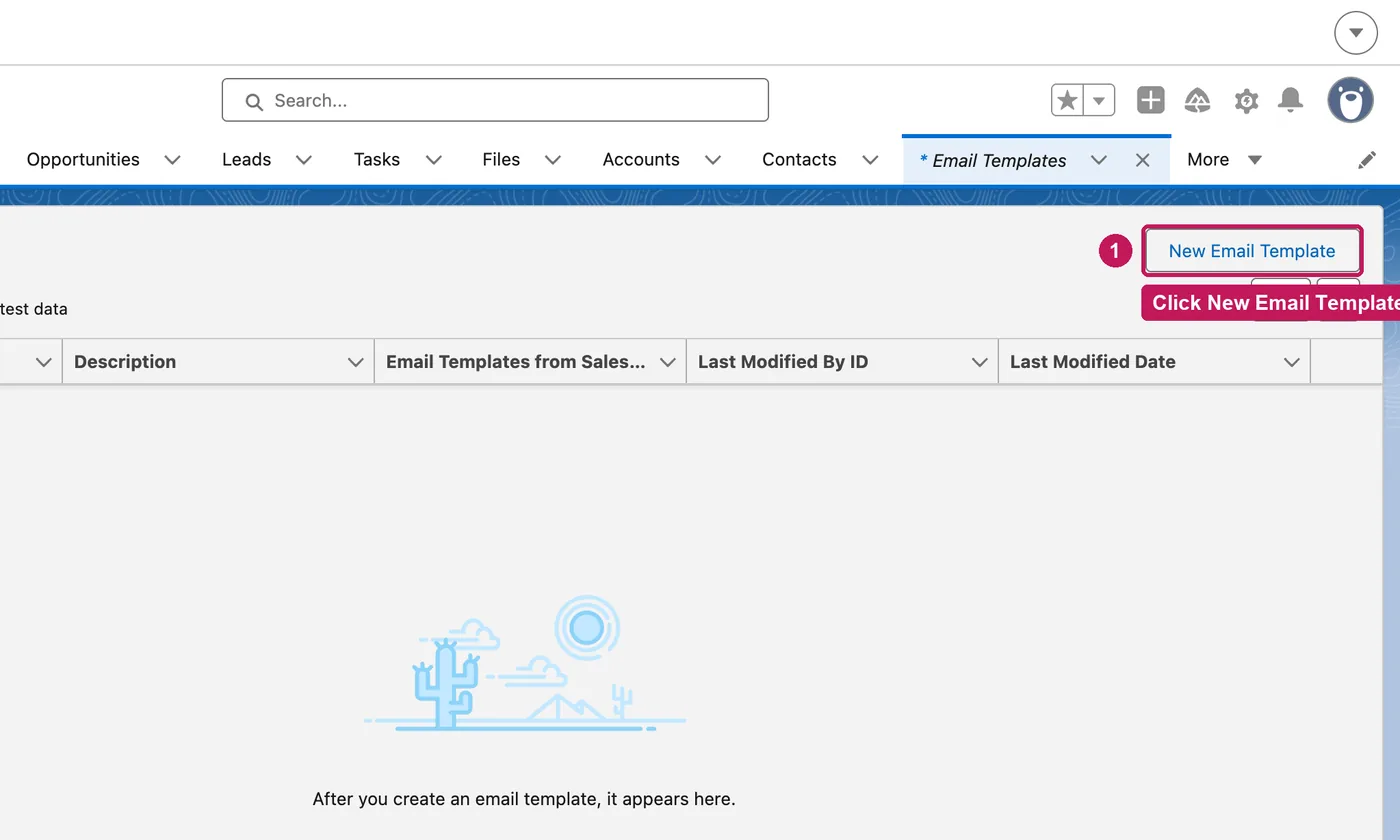Screen dimensions: 1400x840
Task: Navigate to the Contacts tab
Action: [799, 160]
